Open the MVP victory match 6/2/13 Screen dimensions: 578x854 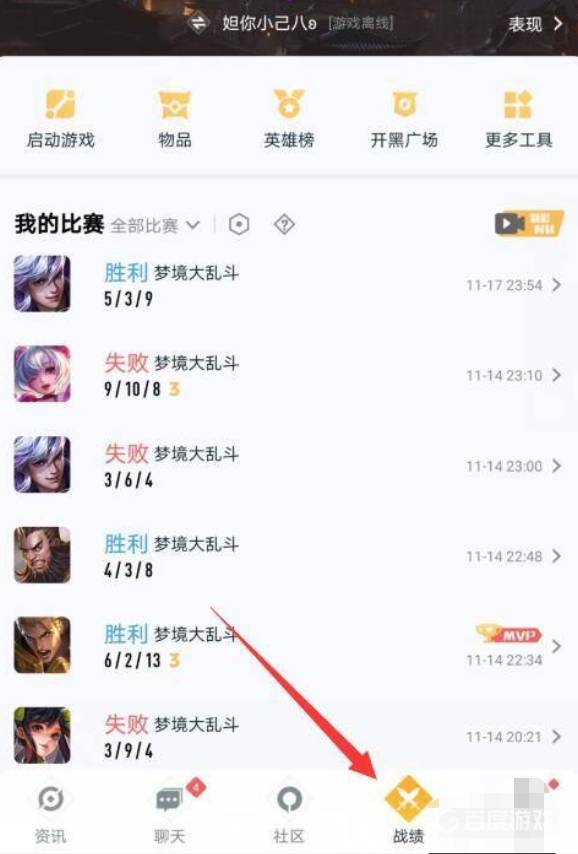(289, 646)
